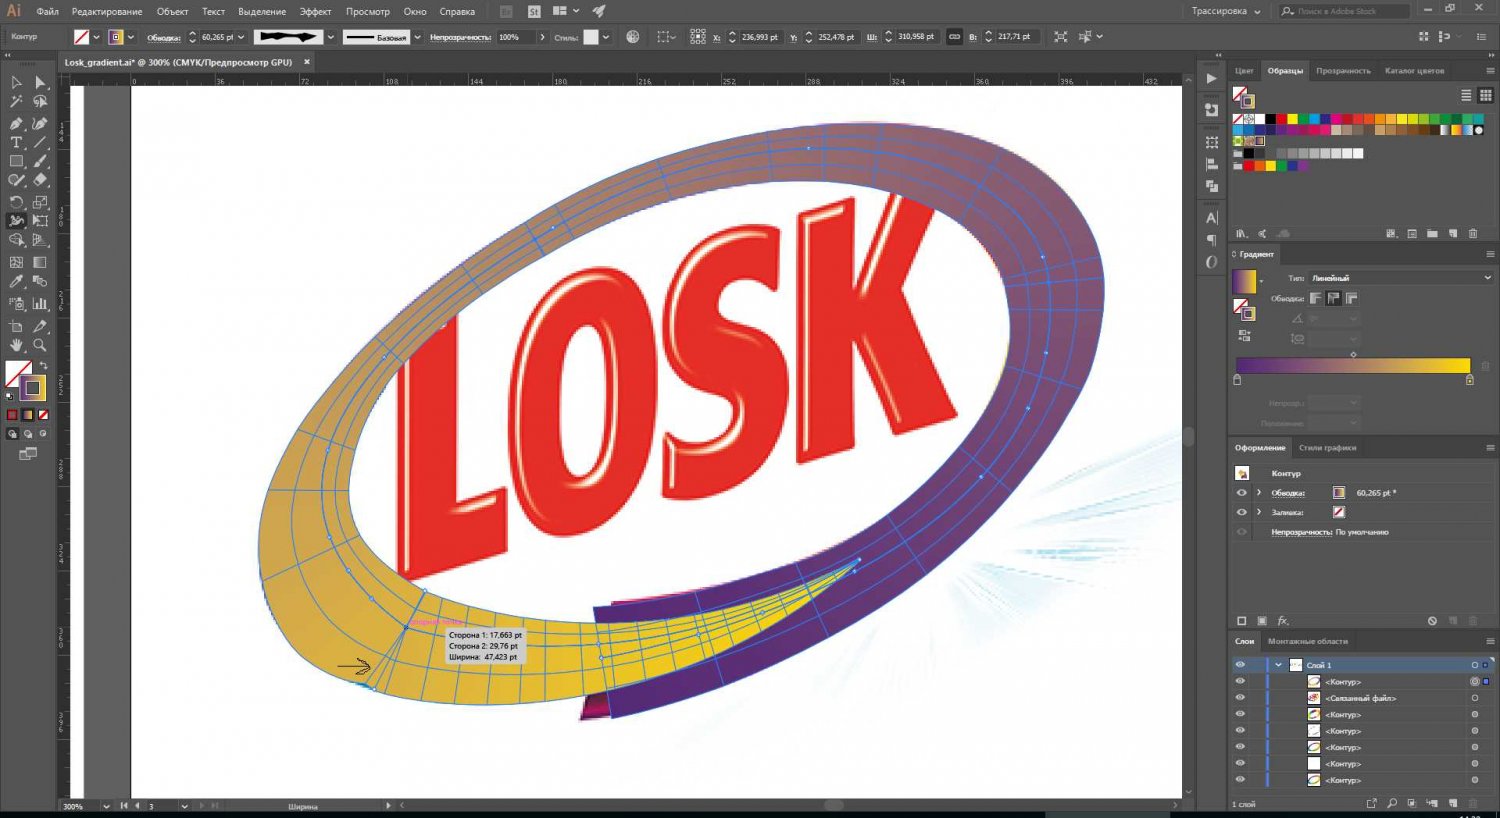Click the right yellow gradient stop

click(1469, 380)
